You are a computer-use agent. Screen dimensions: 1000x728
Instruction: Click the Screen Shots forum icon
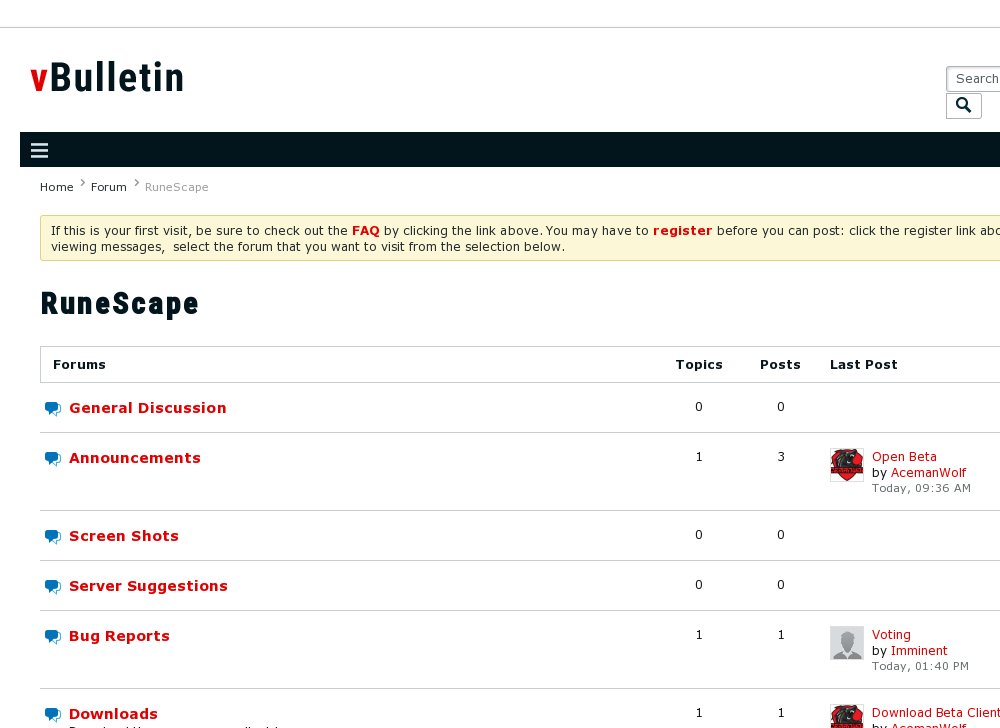tap(53, 536)
